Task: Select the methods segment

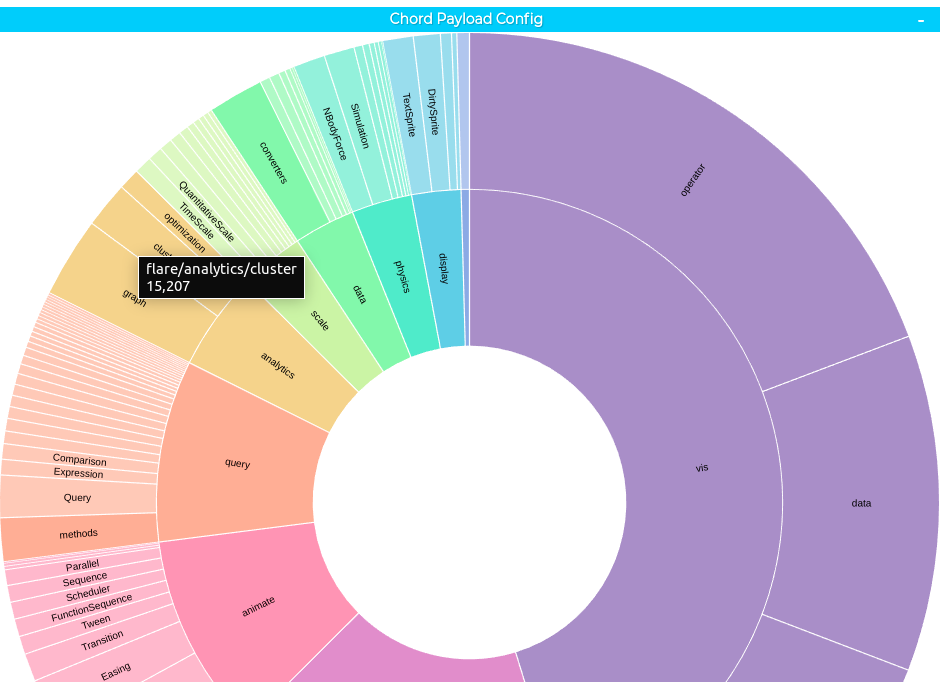Action: [78, 535]
